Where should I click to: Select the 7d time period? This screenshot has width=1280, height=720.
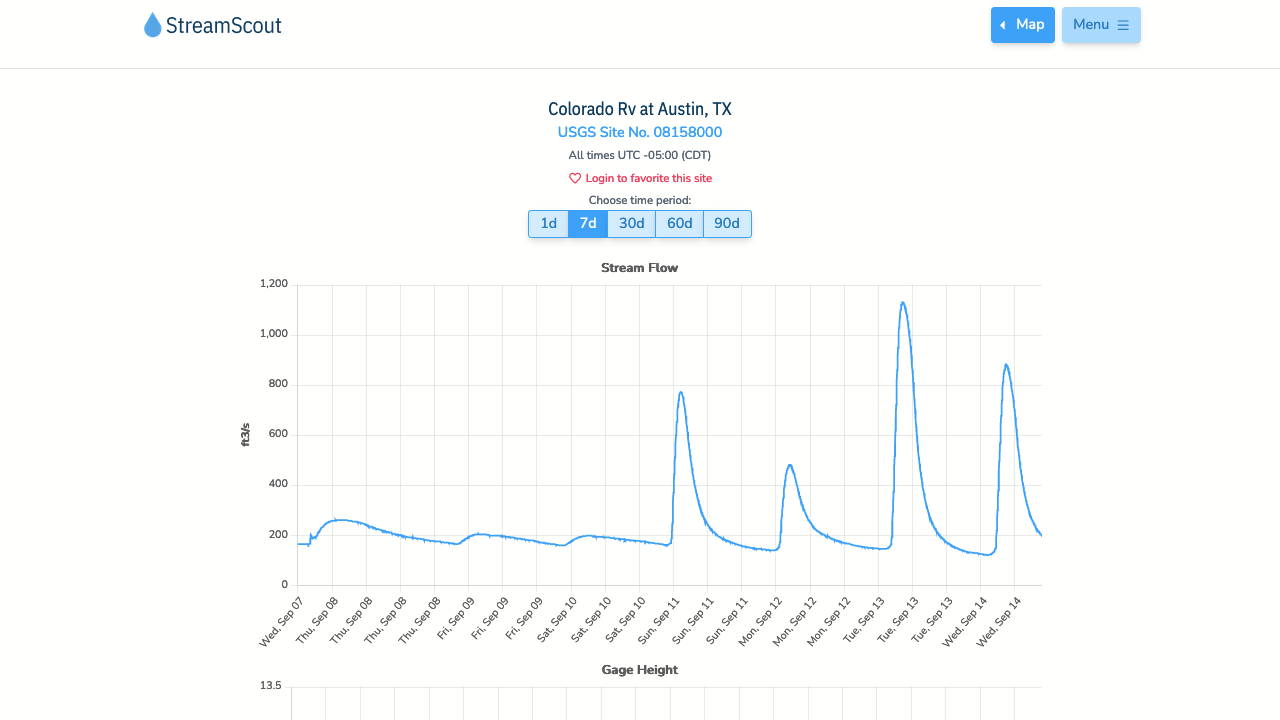coord(588,224)
